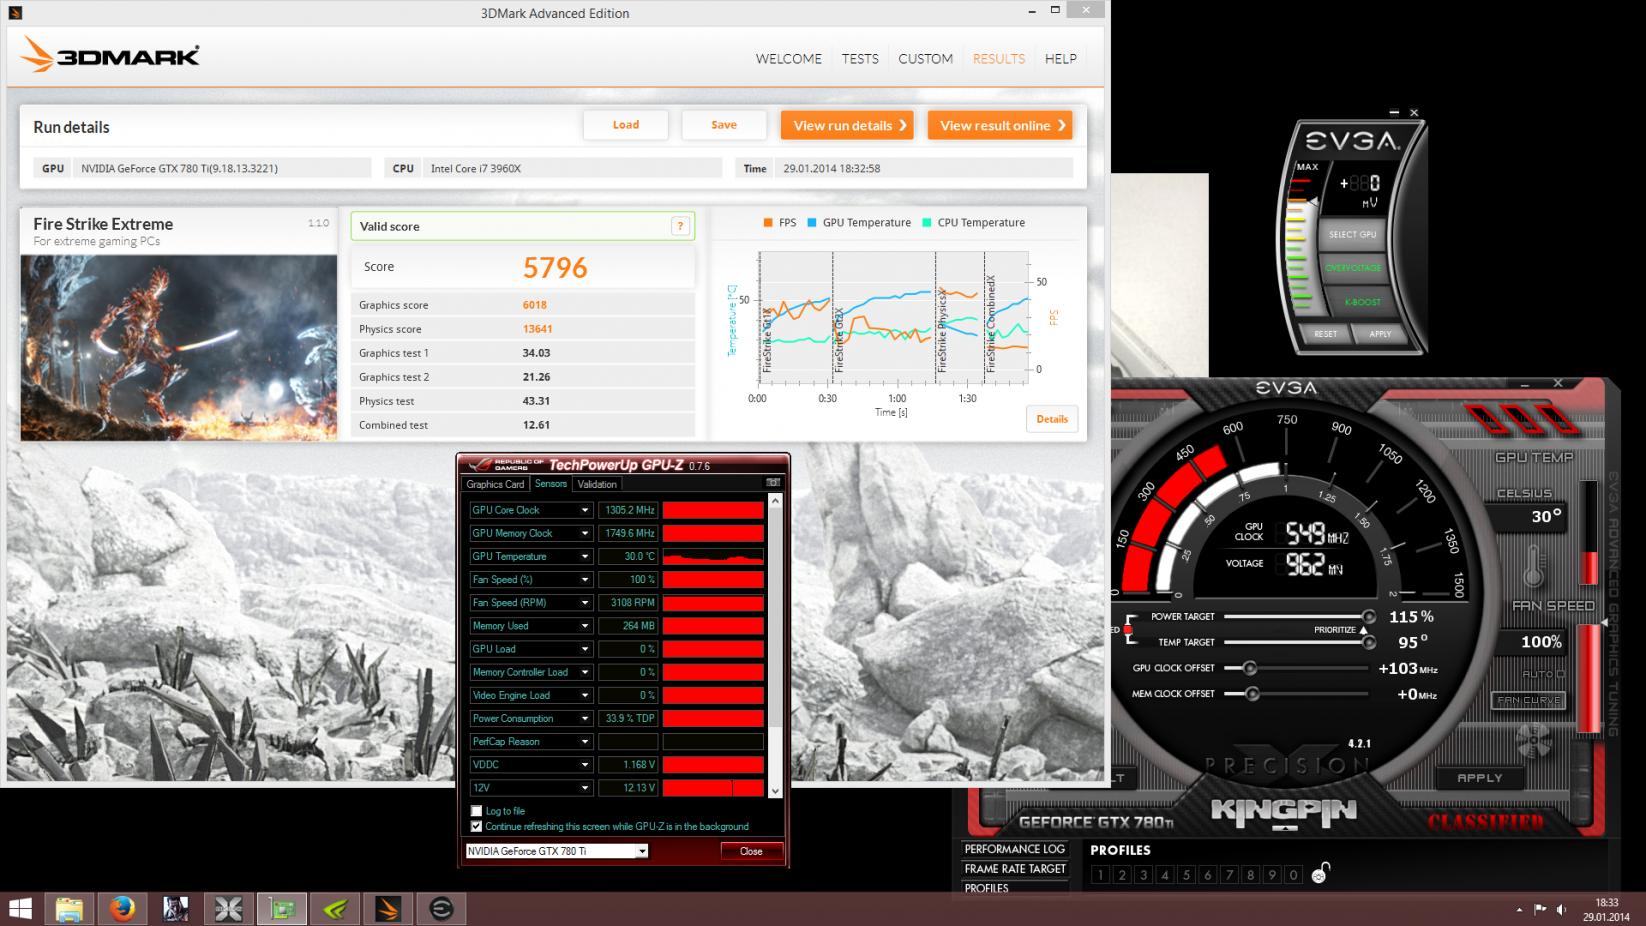This screenshot has width=1646, height=926.
Task: Open the Fan Curve settings
Action: coord(1528,700)
